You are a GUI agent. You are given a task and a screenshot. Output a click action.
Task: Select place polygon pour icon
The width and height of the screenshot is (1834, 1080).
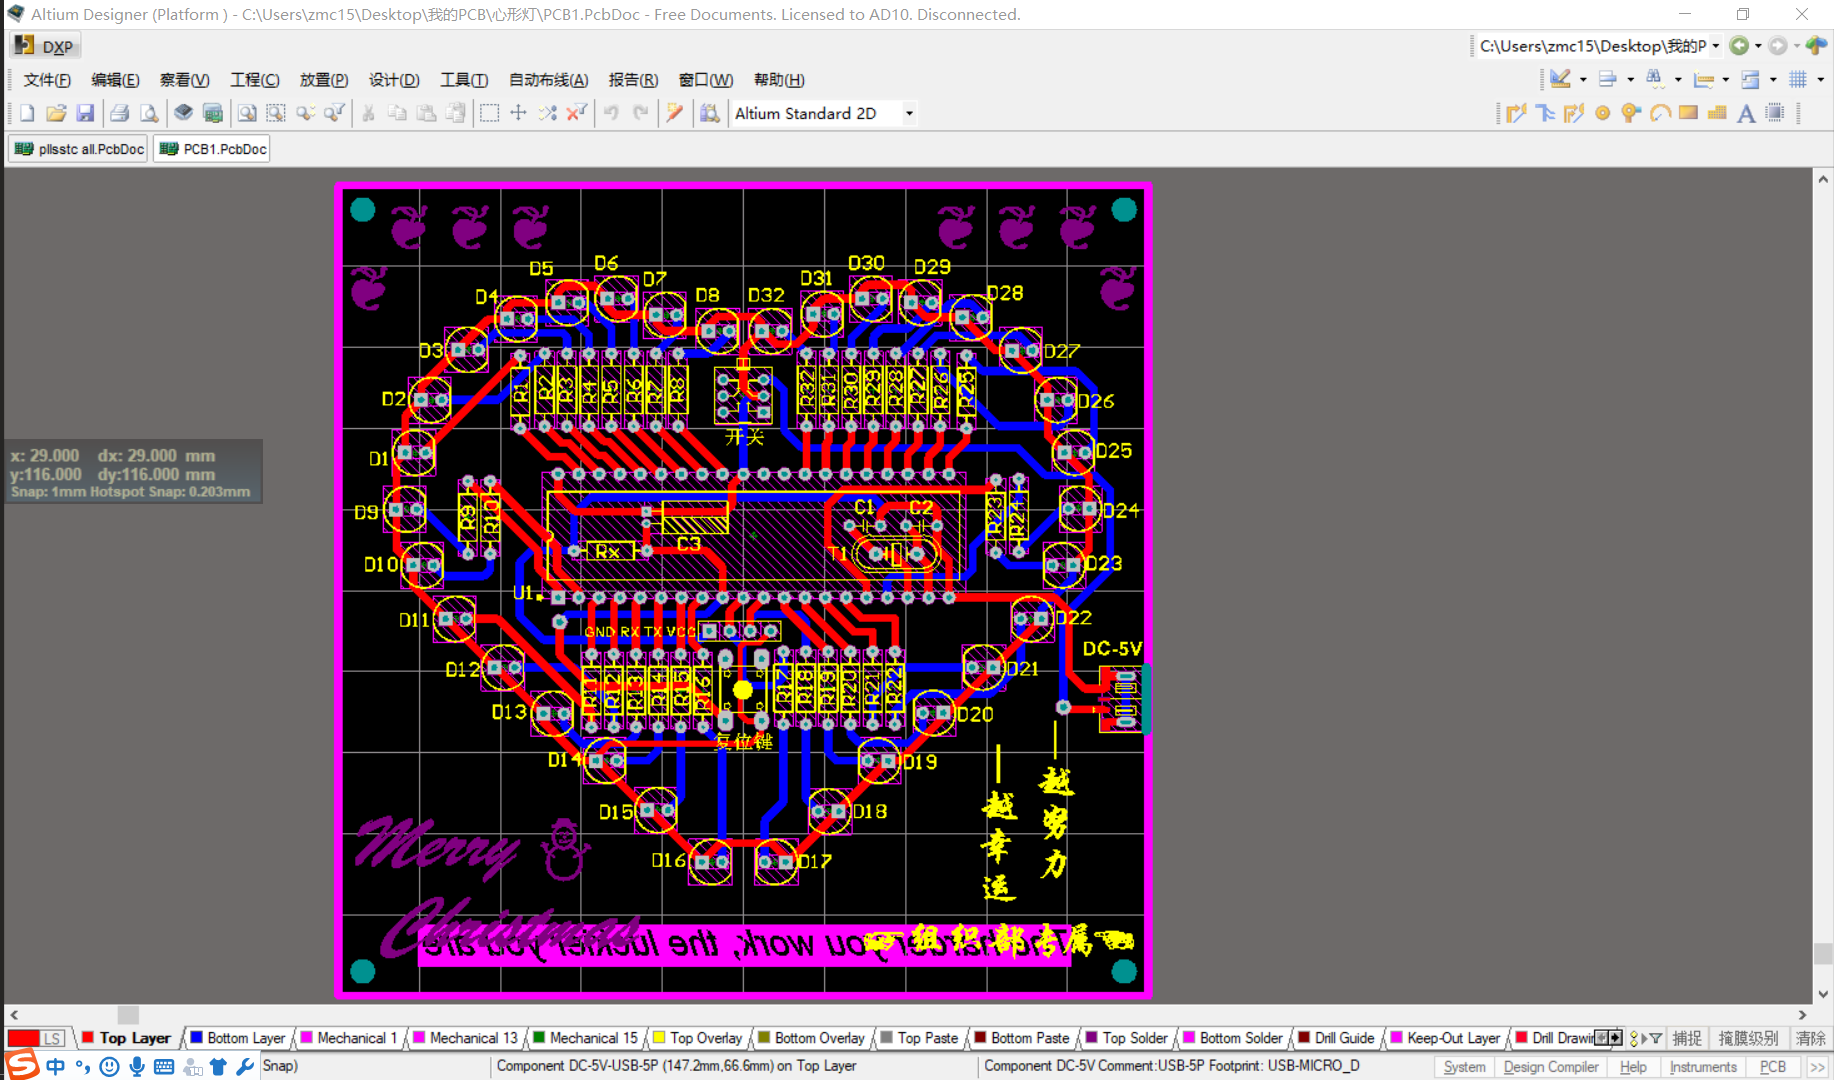pyautogui.click(x=1718, y=113)
